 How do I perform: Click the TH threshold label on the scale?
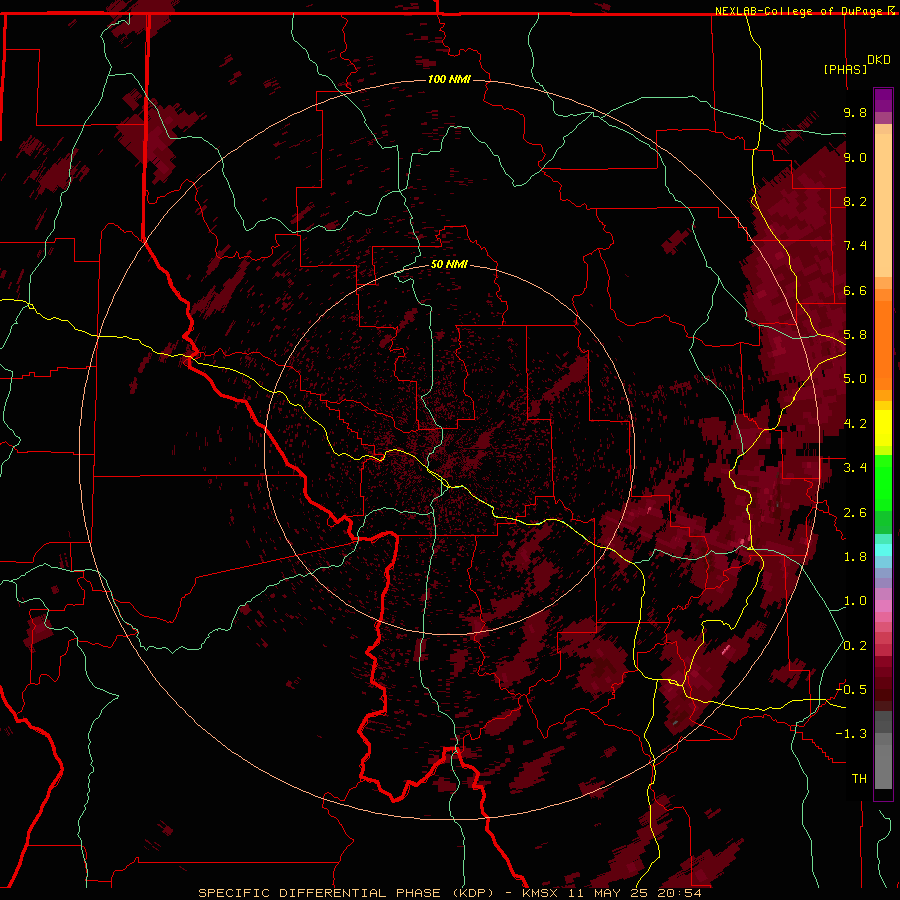point(859,779)
